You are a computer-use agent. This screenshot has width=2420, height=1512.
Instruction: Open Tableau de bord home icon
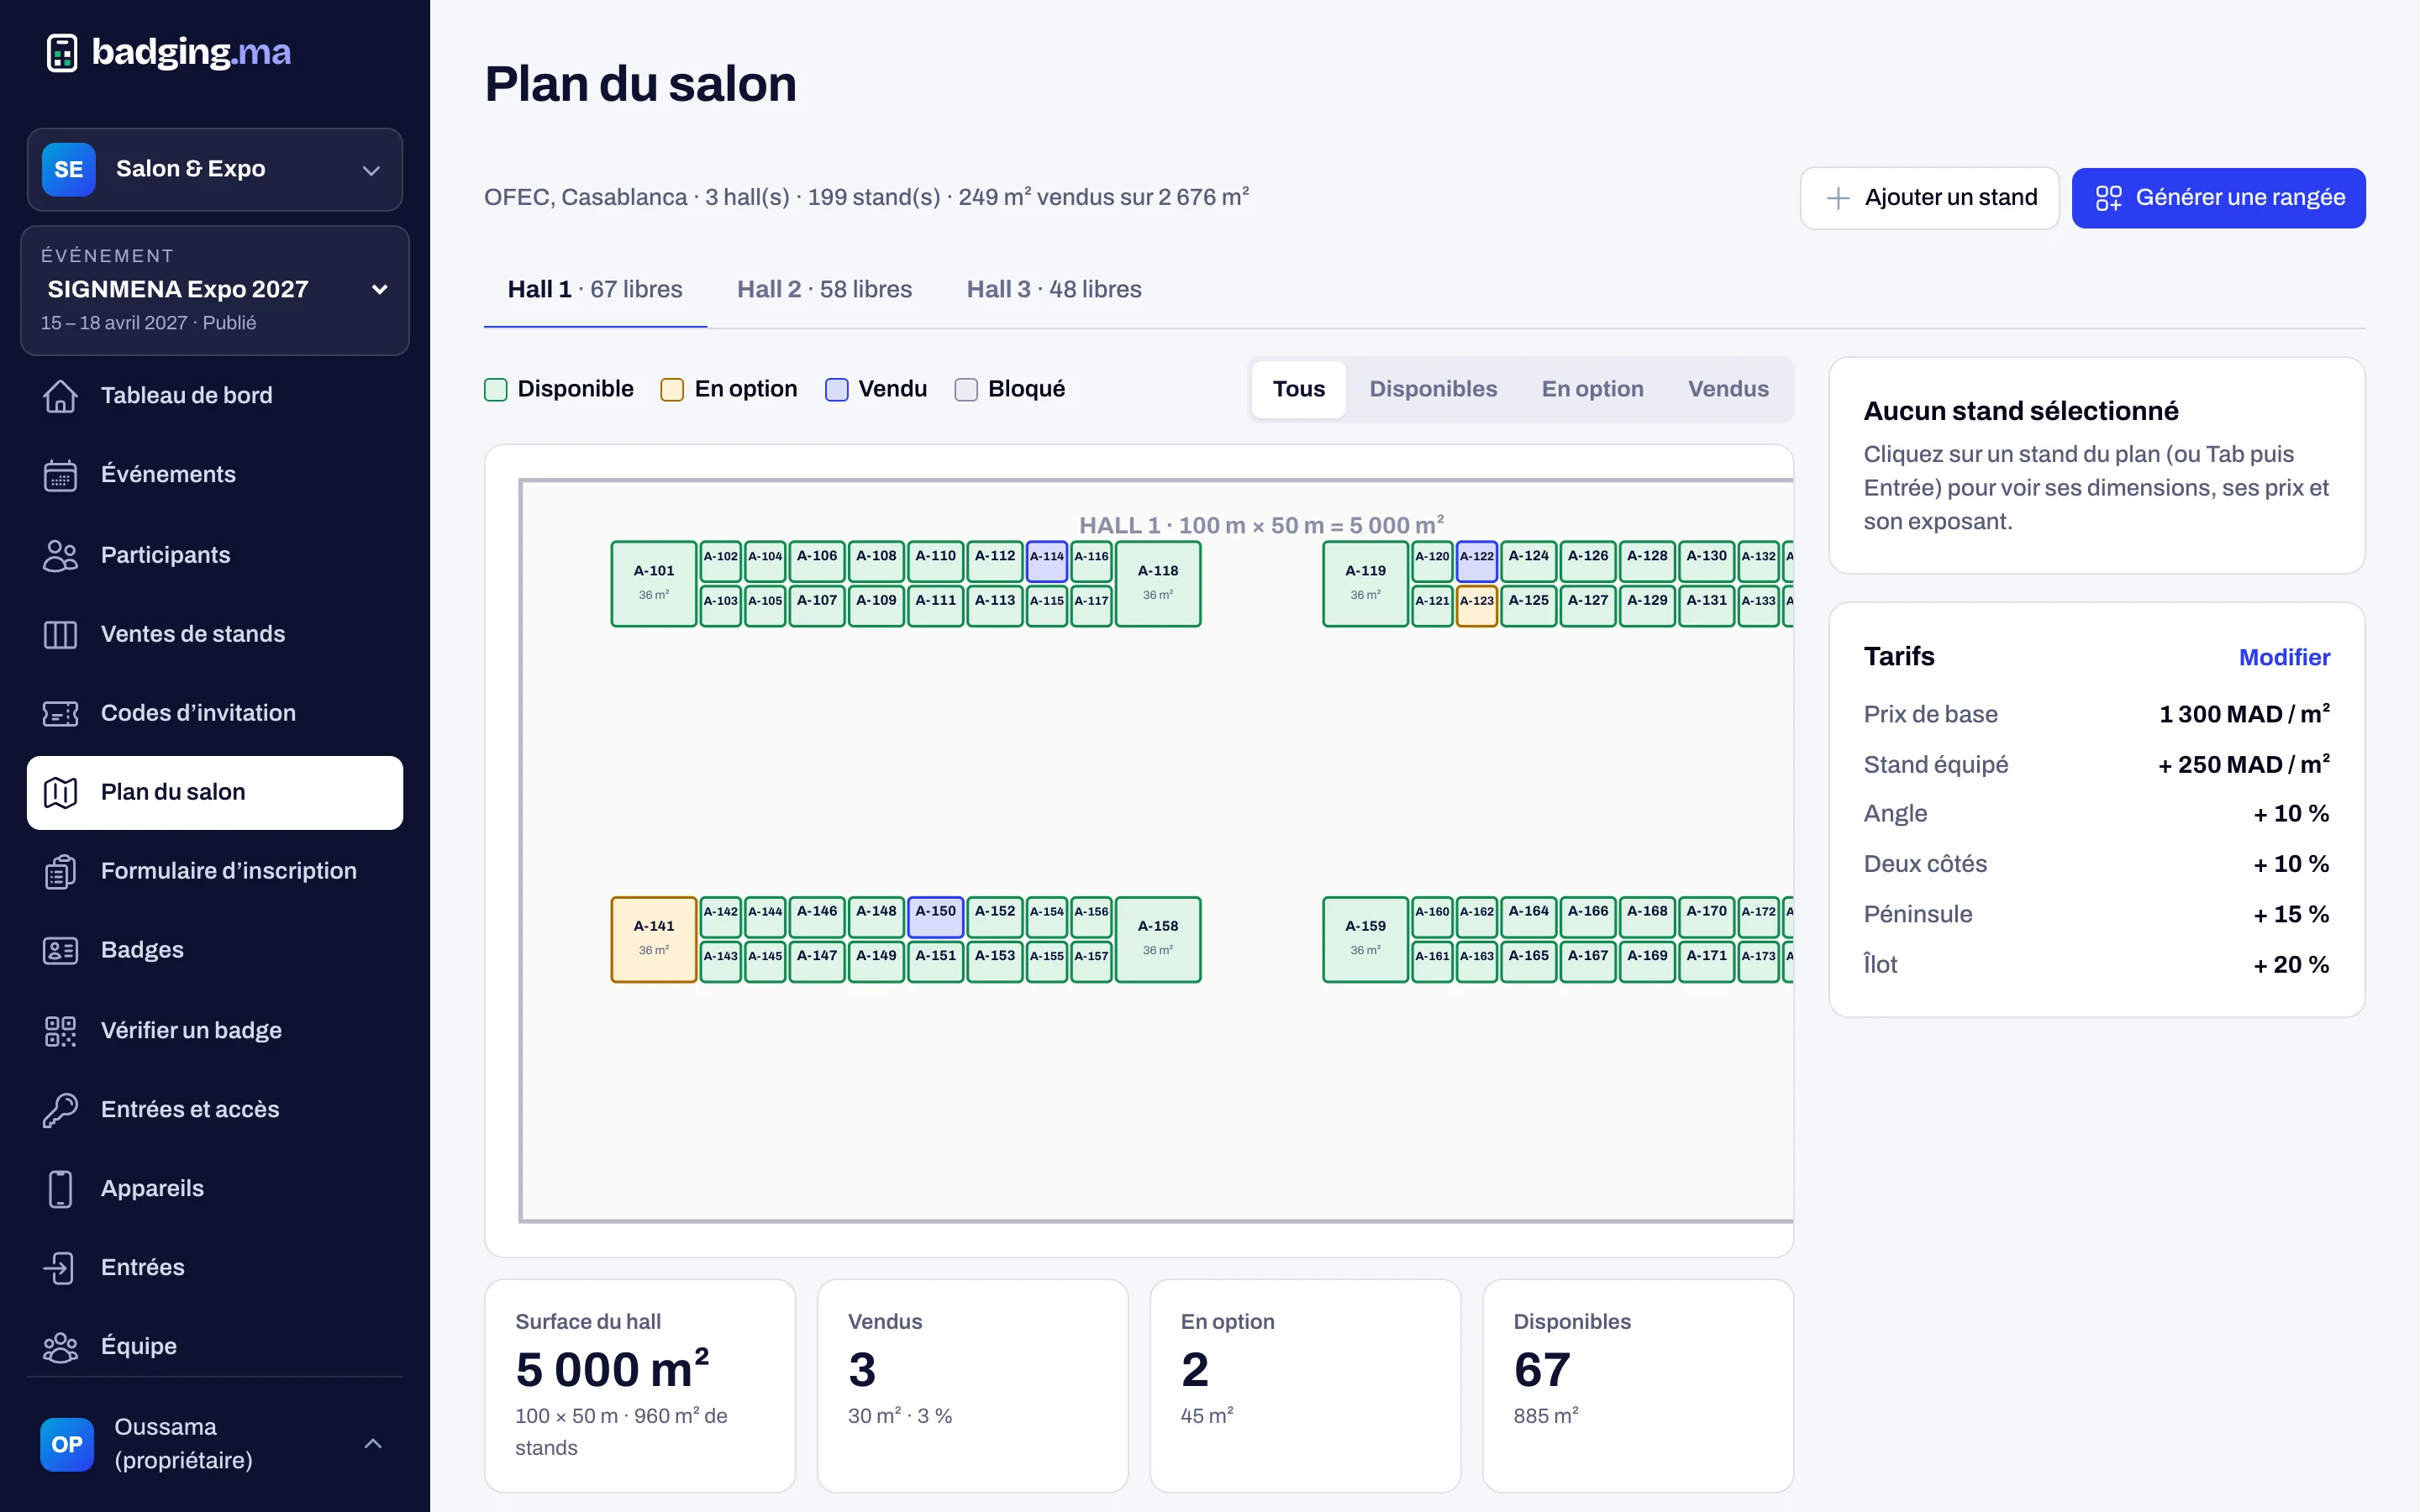click(60, 396)
